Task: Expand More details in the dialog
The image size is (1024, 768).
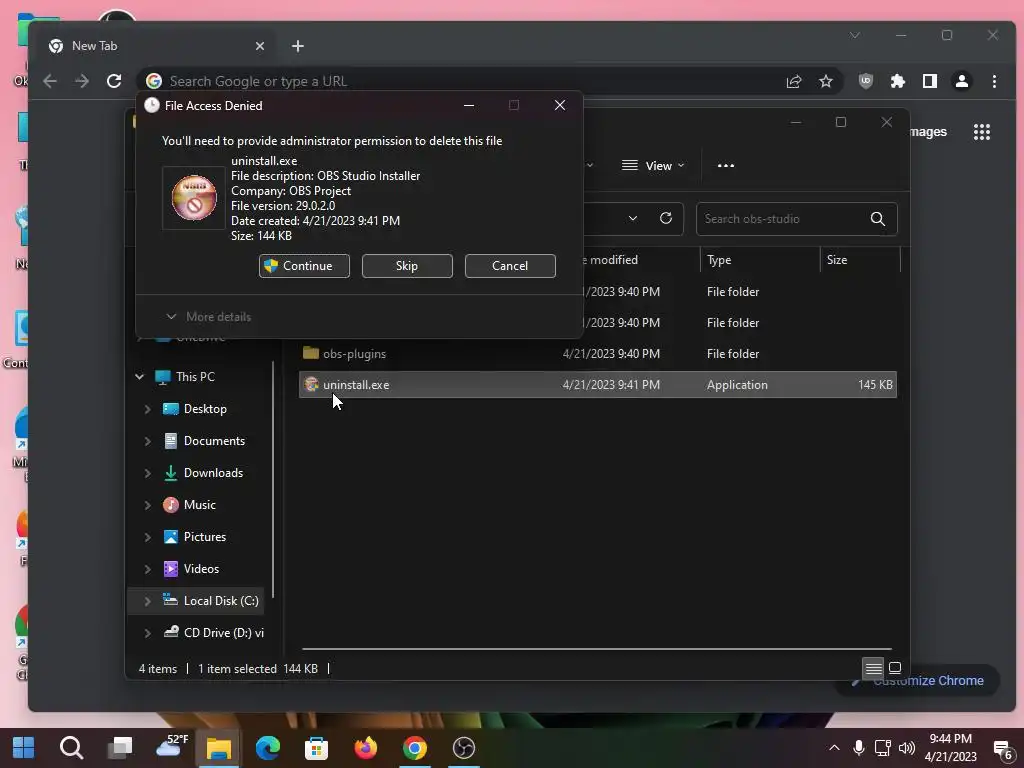Action: pos(208,317)
